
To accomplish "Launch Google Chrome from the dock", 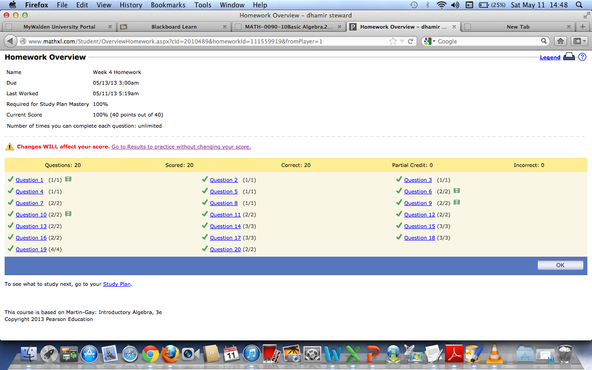I will click(x=150, y=354).
